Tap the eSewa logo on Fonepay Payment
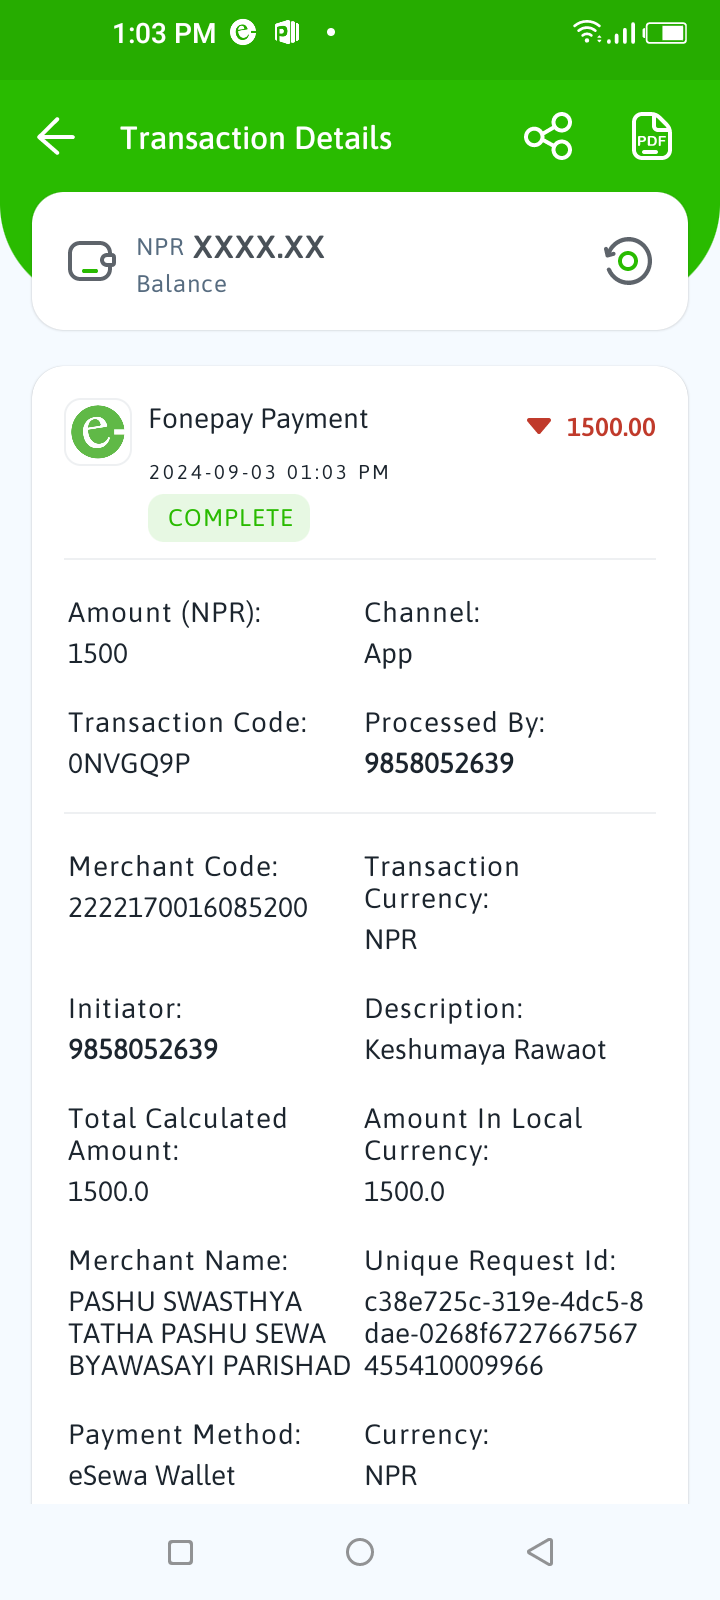The image size is (720, 1600). [x=98, y=432]
